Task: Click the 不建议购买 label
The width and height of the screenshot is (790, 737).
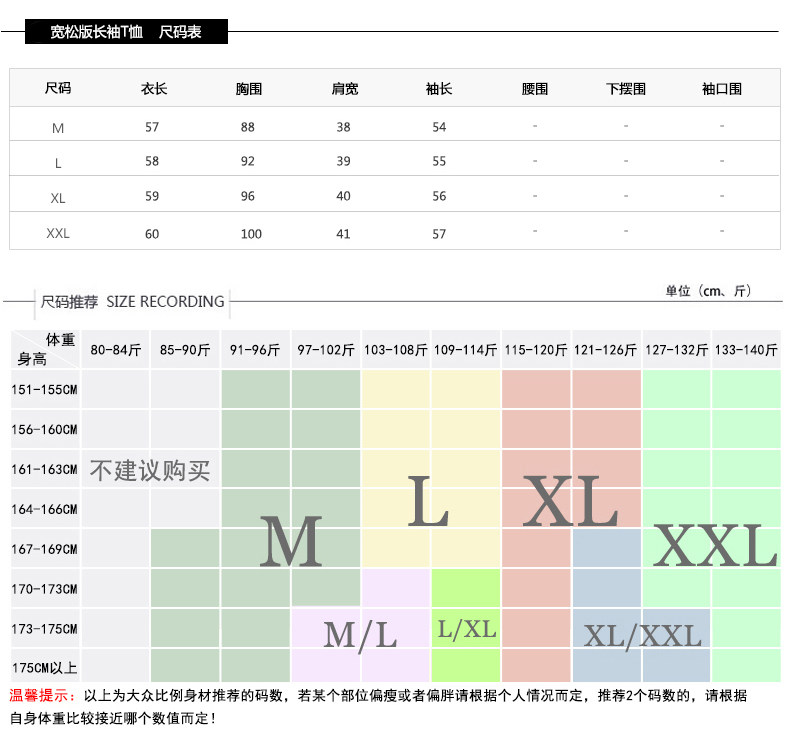Action: coord(150,471)
